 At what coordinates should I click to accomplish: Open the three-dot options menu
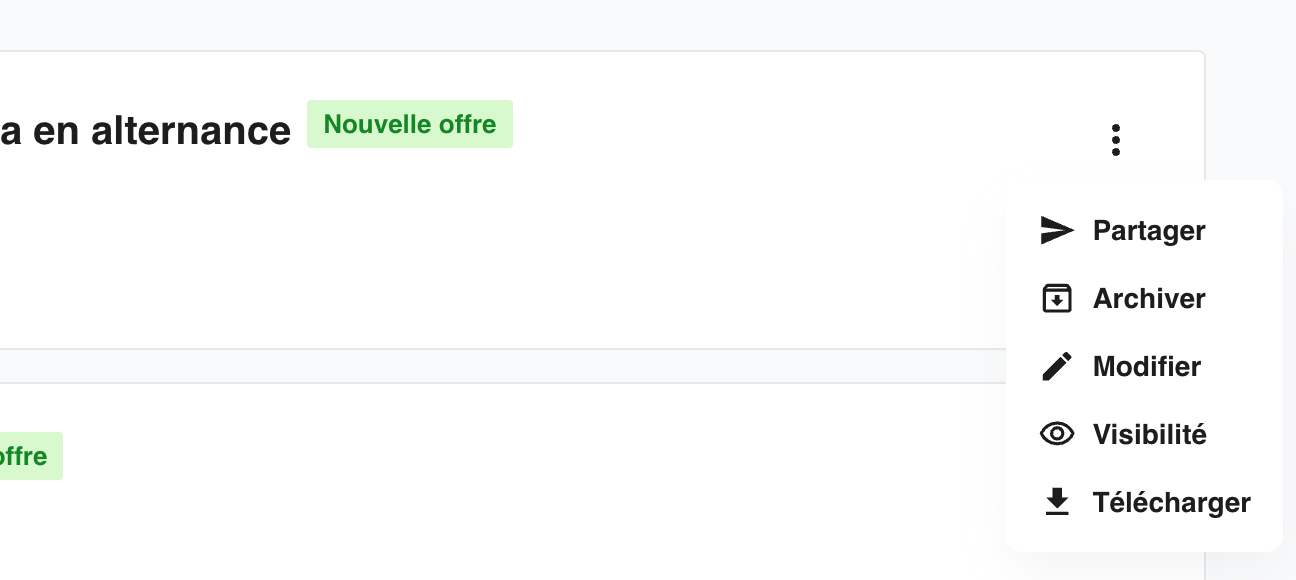pos(1116,140)
